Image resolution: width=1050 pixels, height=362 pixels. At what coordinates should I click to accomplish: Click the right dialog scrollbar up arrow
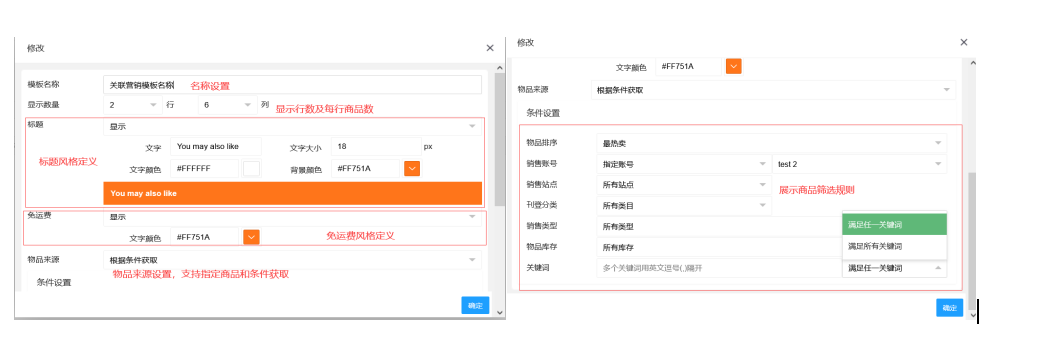pos(972,62)
